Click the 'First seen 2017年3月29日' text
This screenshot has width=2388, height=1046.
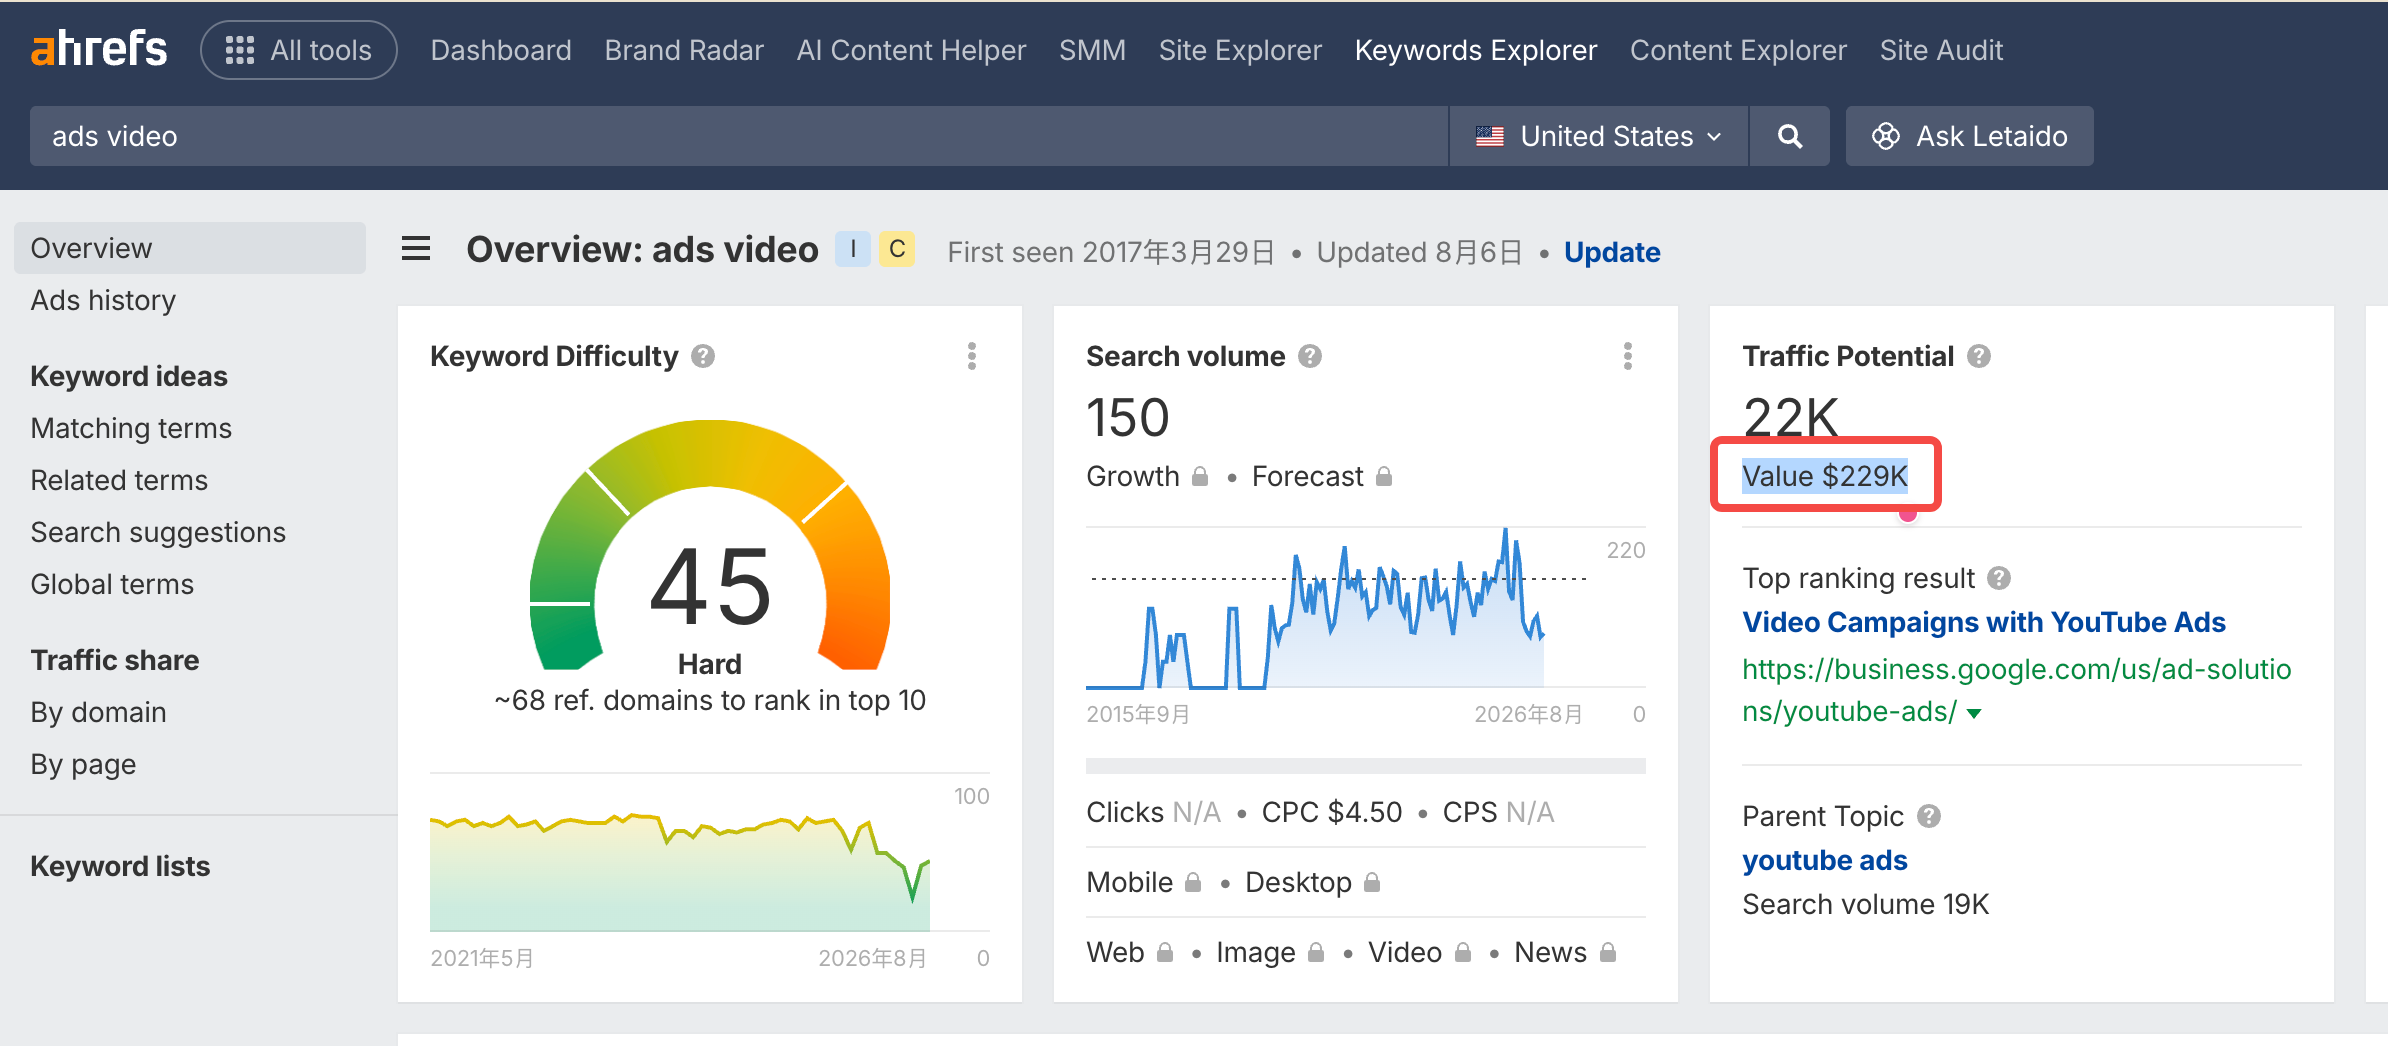point(1111,252)
